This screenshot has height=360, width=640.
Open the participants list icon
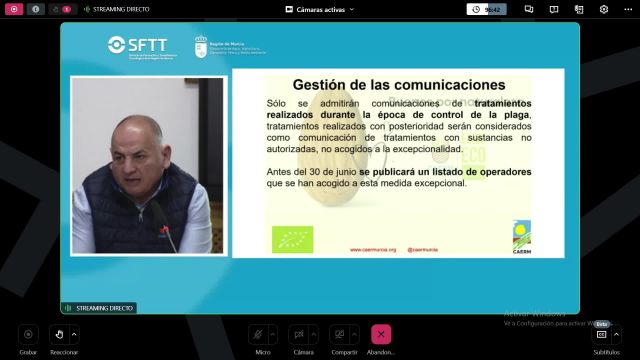click(579, 9)
